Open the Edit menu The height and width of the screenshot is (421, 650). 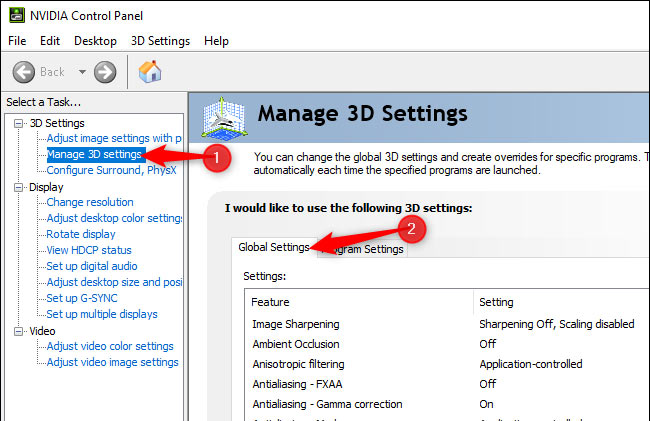tap(50, 41)
